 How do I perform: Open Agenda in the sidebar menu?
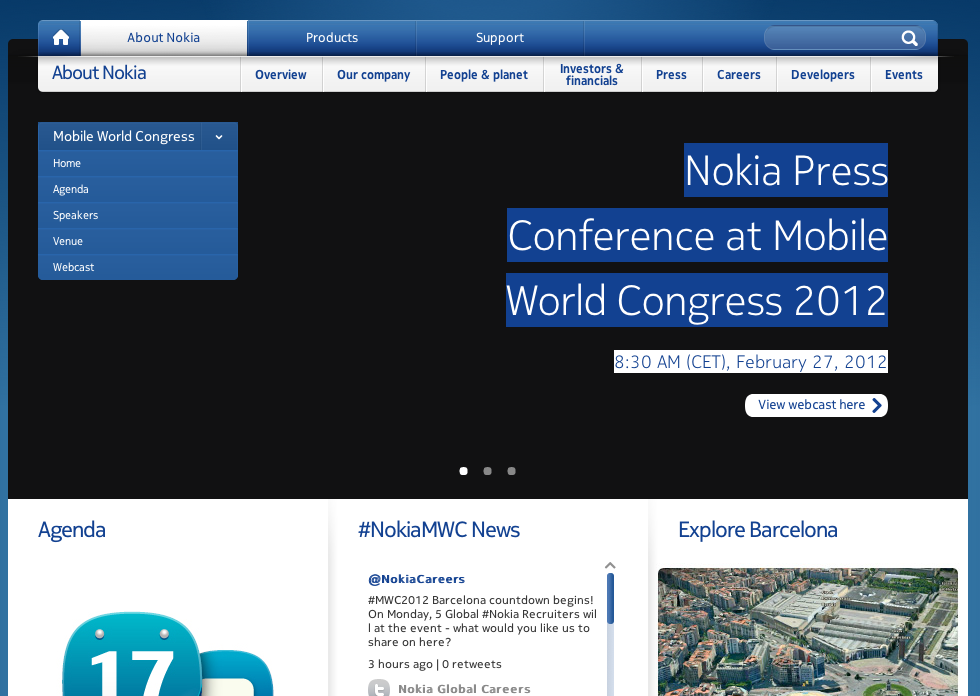138,189
